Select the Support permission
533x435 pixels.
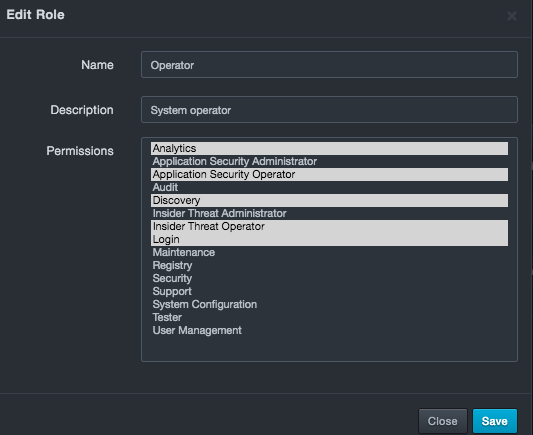(329, 291)
